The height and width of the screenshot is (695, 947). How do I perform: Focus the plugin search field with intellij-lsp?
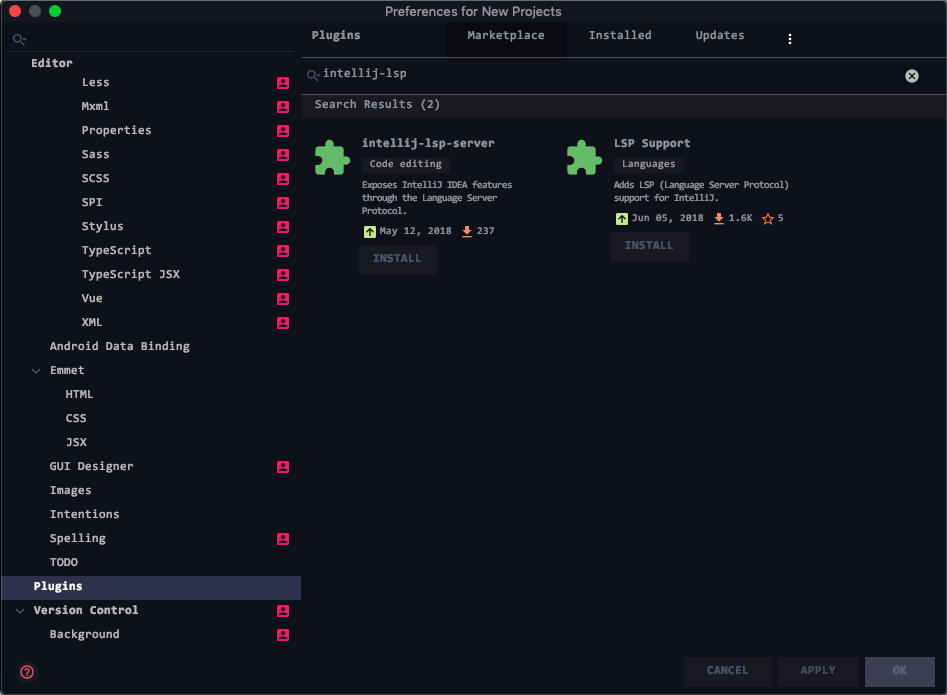click(610, 75)
